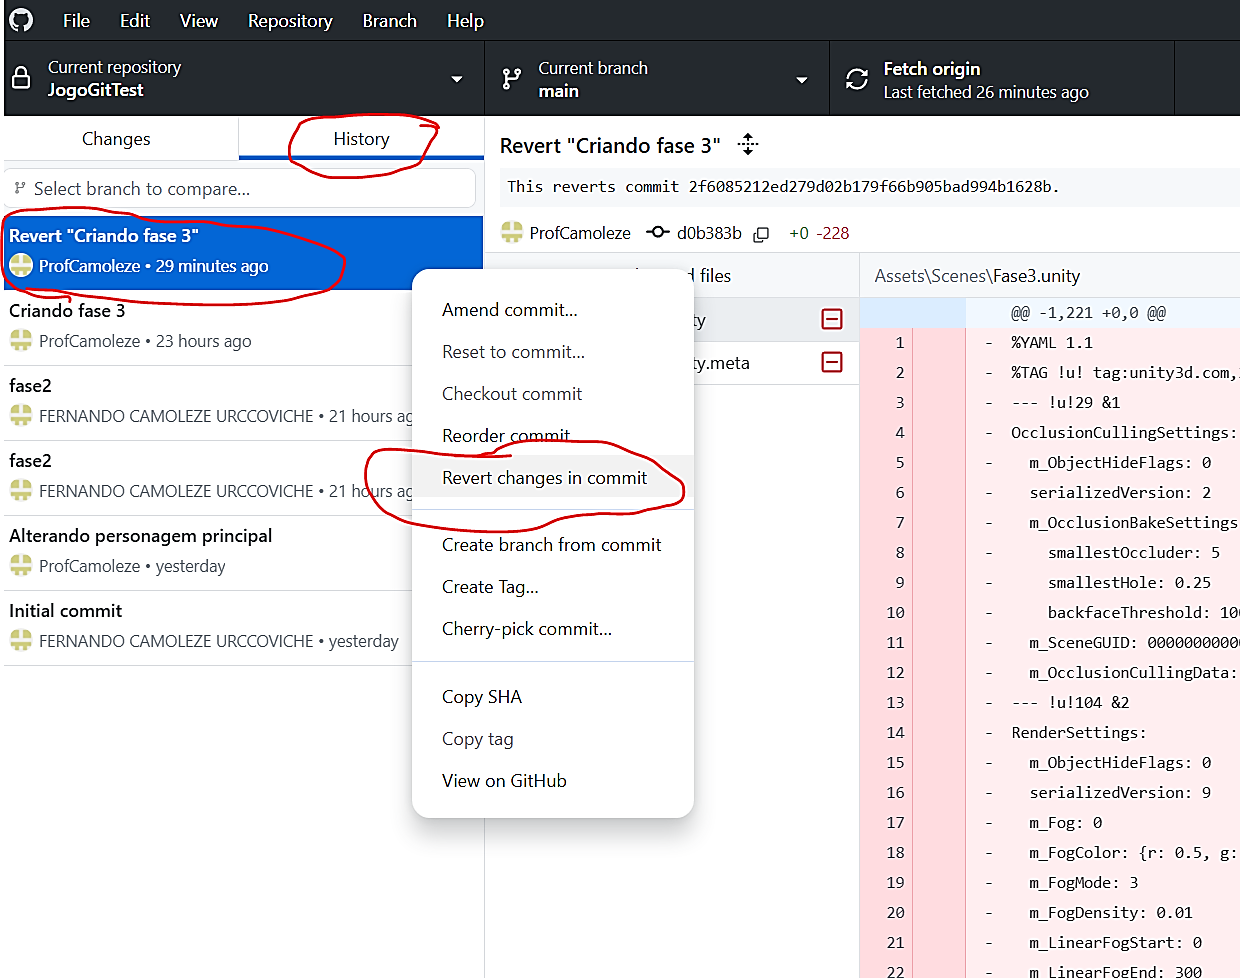The width and height of the screenshot is (1240, 978).
Task: Open the Repository menu
Action: [x=290, y=21]
